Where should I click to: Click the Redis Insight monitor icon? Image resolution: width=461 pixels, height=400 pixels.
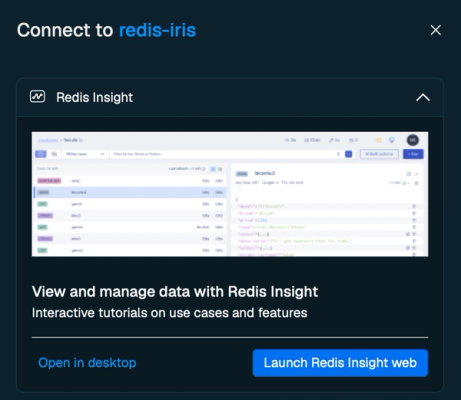(37, 97)
